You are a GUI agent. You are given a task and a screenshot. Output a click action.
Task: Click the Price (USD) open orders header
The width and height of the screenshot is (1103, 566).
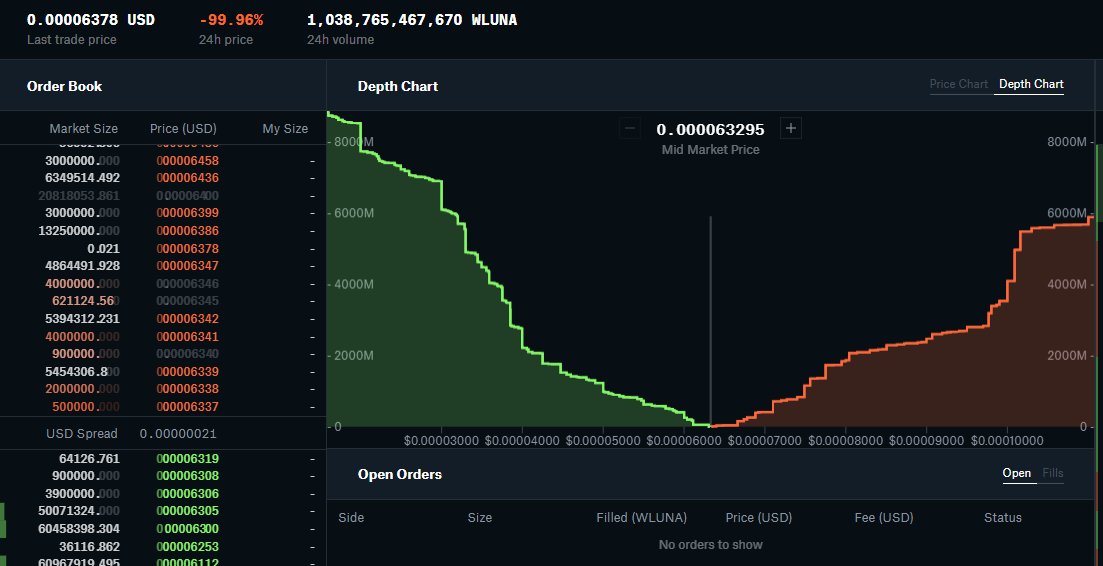click(758, 517)
